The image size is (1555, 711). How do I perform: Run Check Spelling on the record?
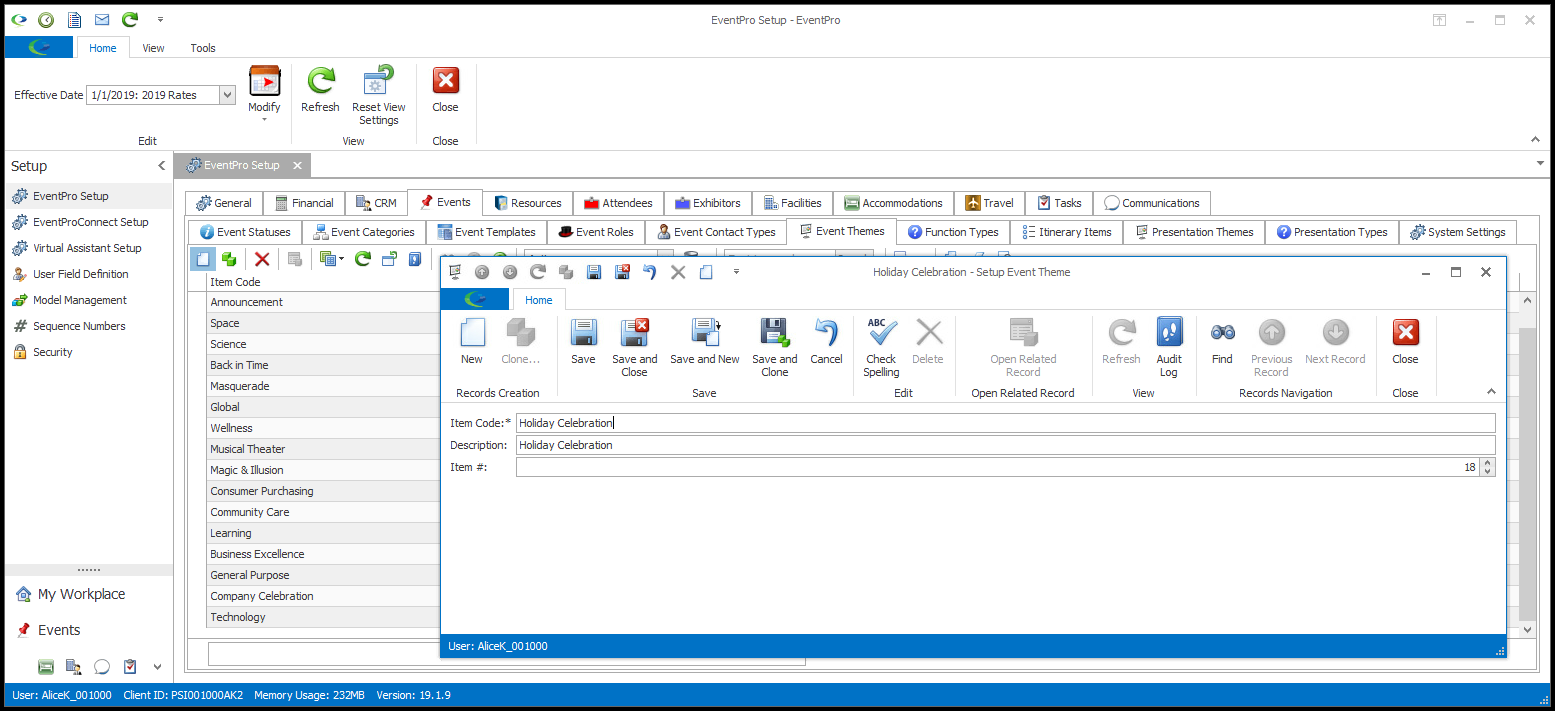pos(882,348)
